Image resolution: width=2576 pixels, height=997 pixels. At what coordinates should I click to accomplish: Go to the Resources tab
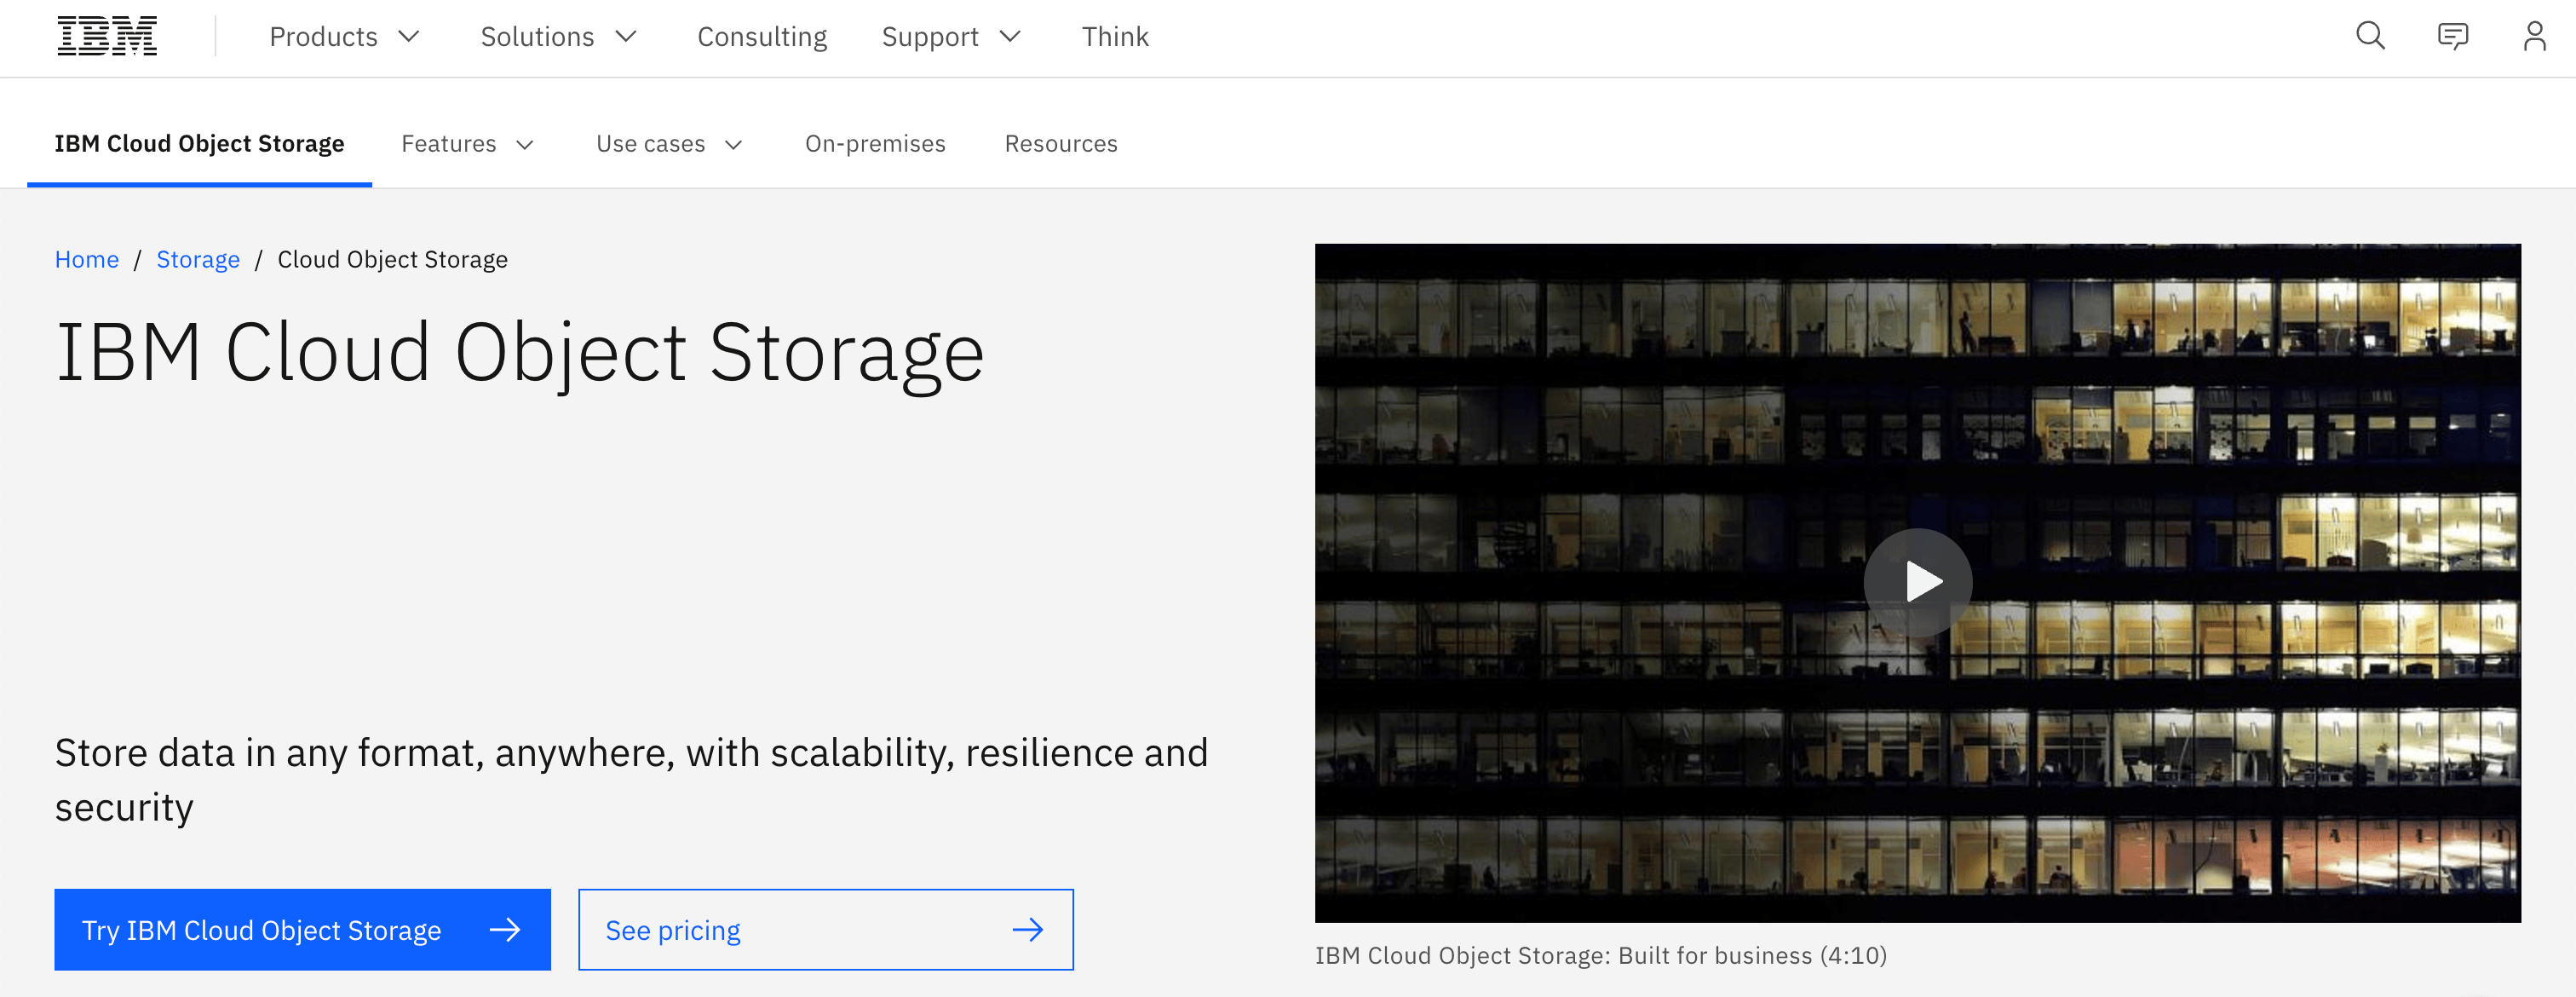(1061, 144)
